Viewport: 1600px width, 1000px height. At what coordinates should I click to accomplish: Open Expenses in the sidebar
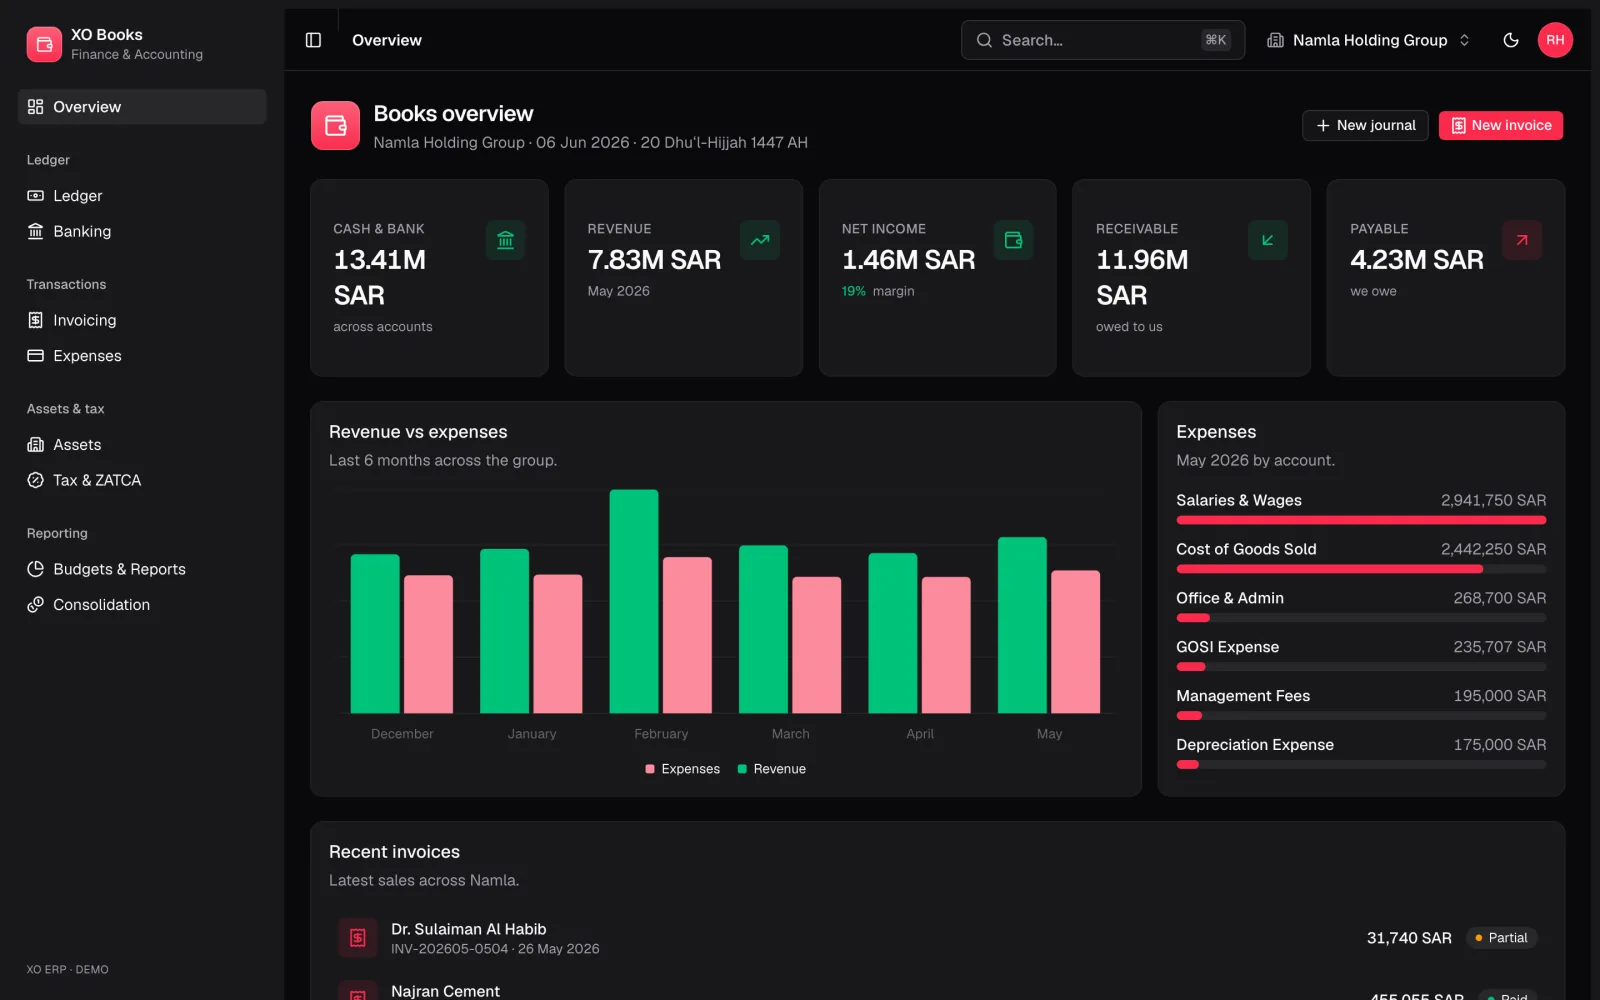(142, 356)
